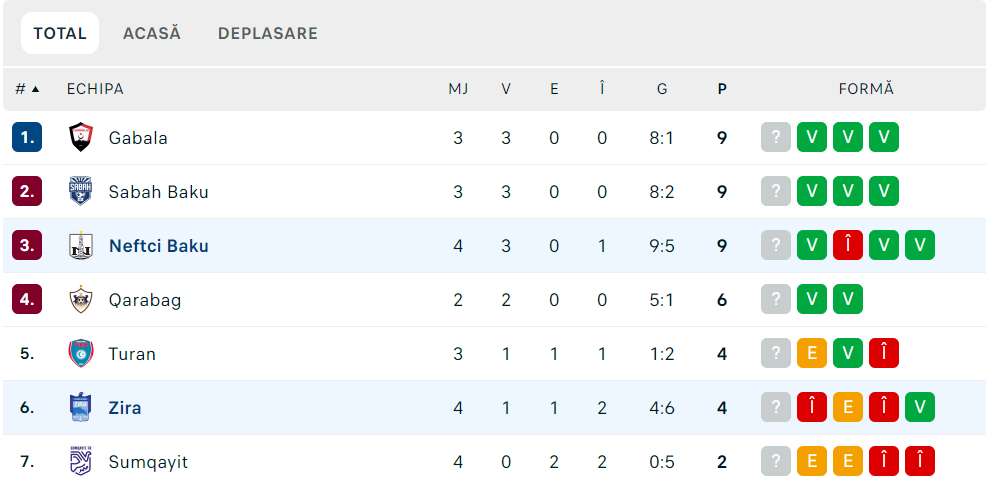Select the TOTAL standings tab
This screenshot has height=486, width=992.
[x=60, y=34]
